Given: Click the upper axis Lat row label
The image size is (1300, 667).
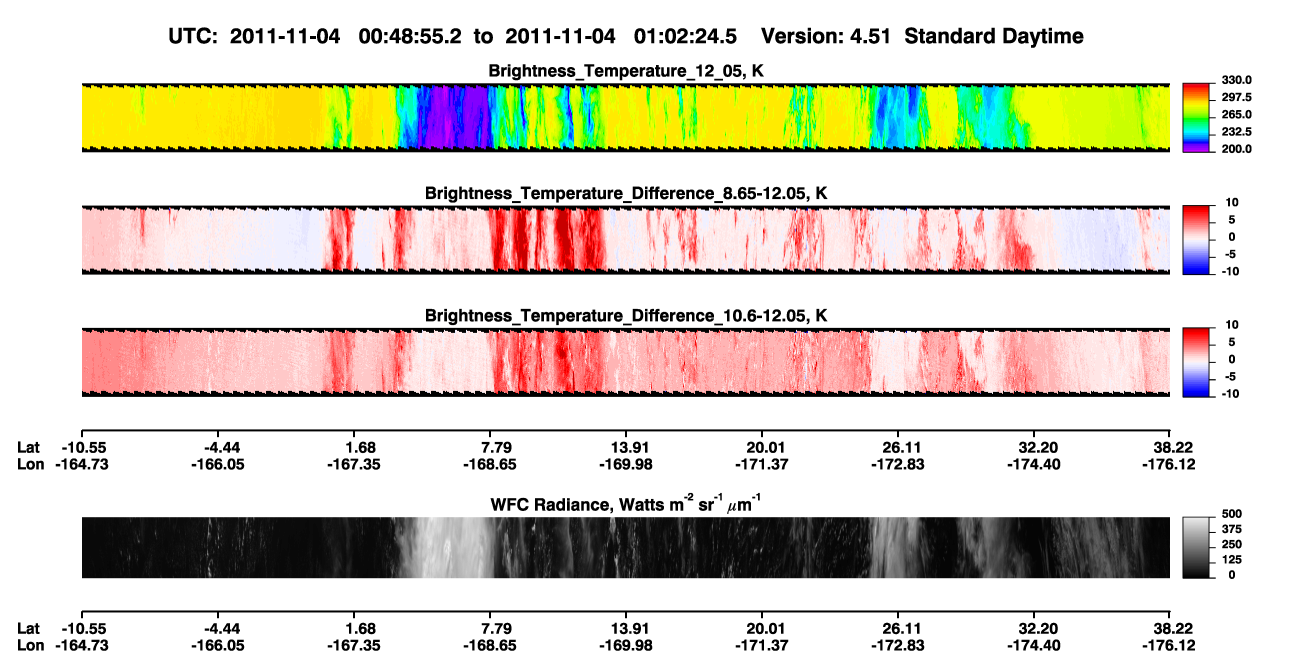Looking at the screenshot, I should [29, 447].
